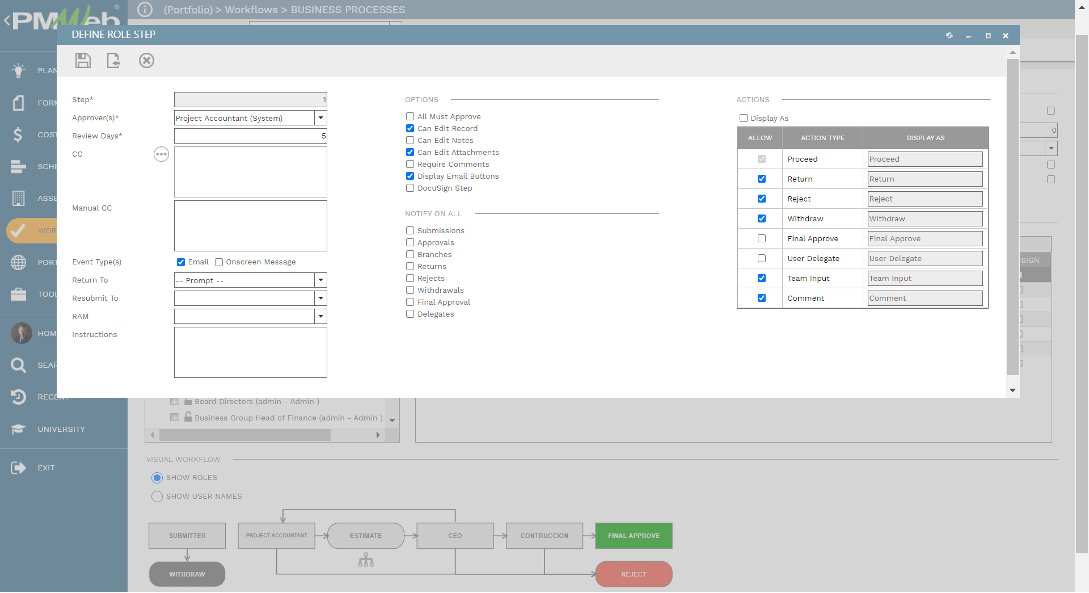
Task: Disallow the Reject action checkbox
Action: (762, 199)
